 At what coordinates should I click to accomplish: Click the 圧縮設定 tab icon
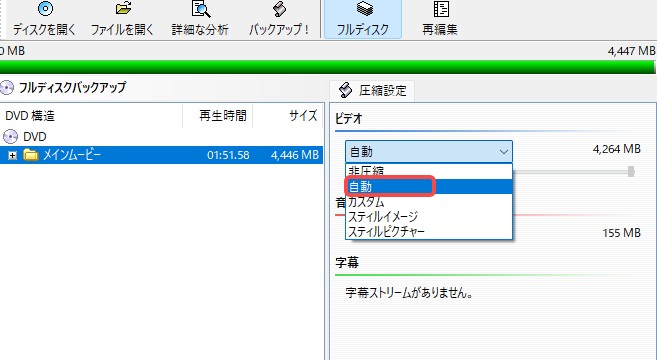click(346, 90)
